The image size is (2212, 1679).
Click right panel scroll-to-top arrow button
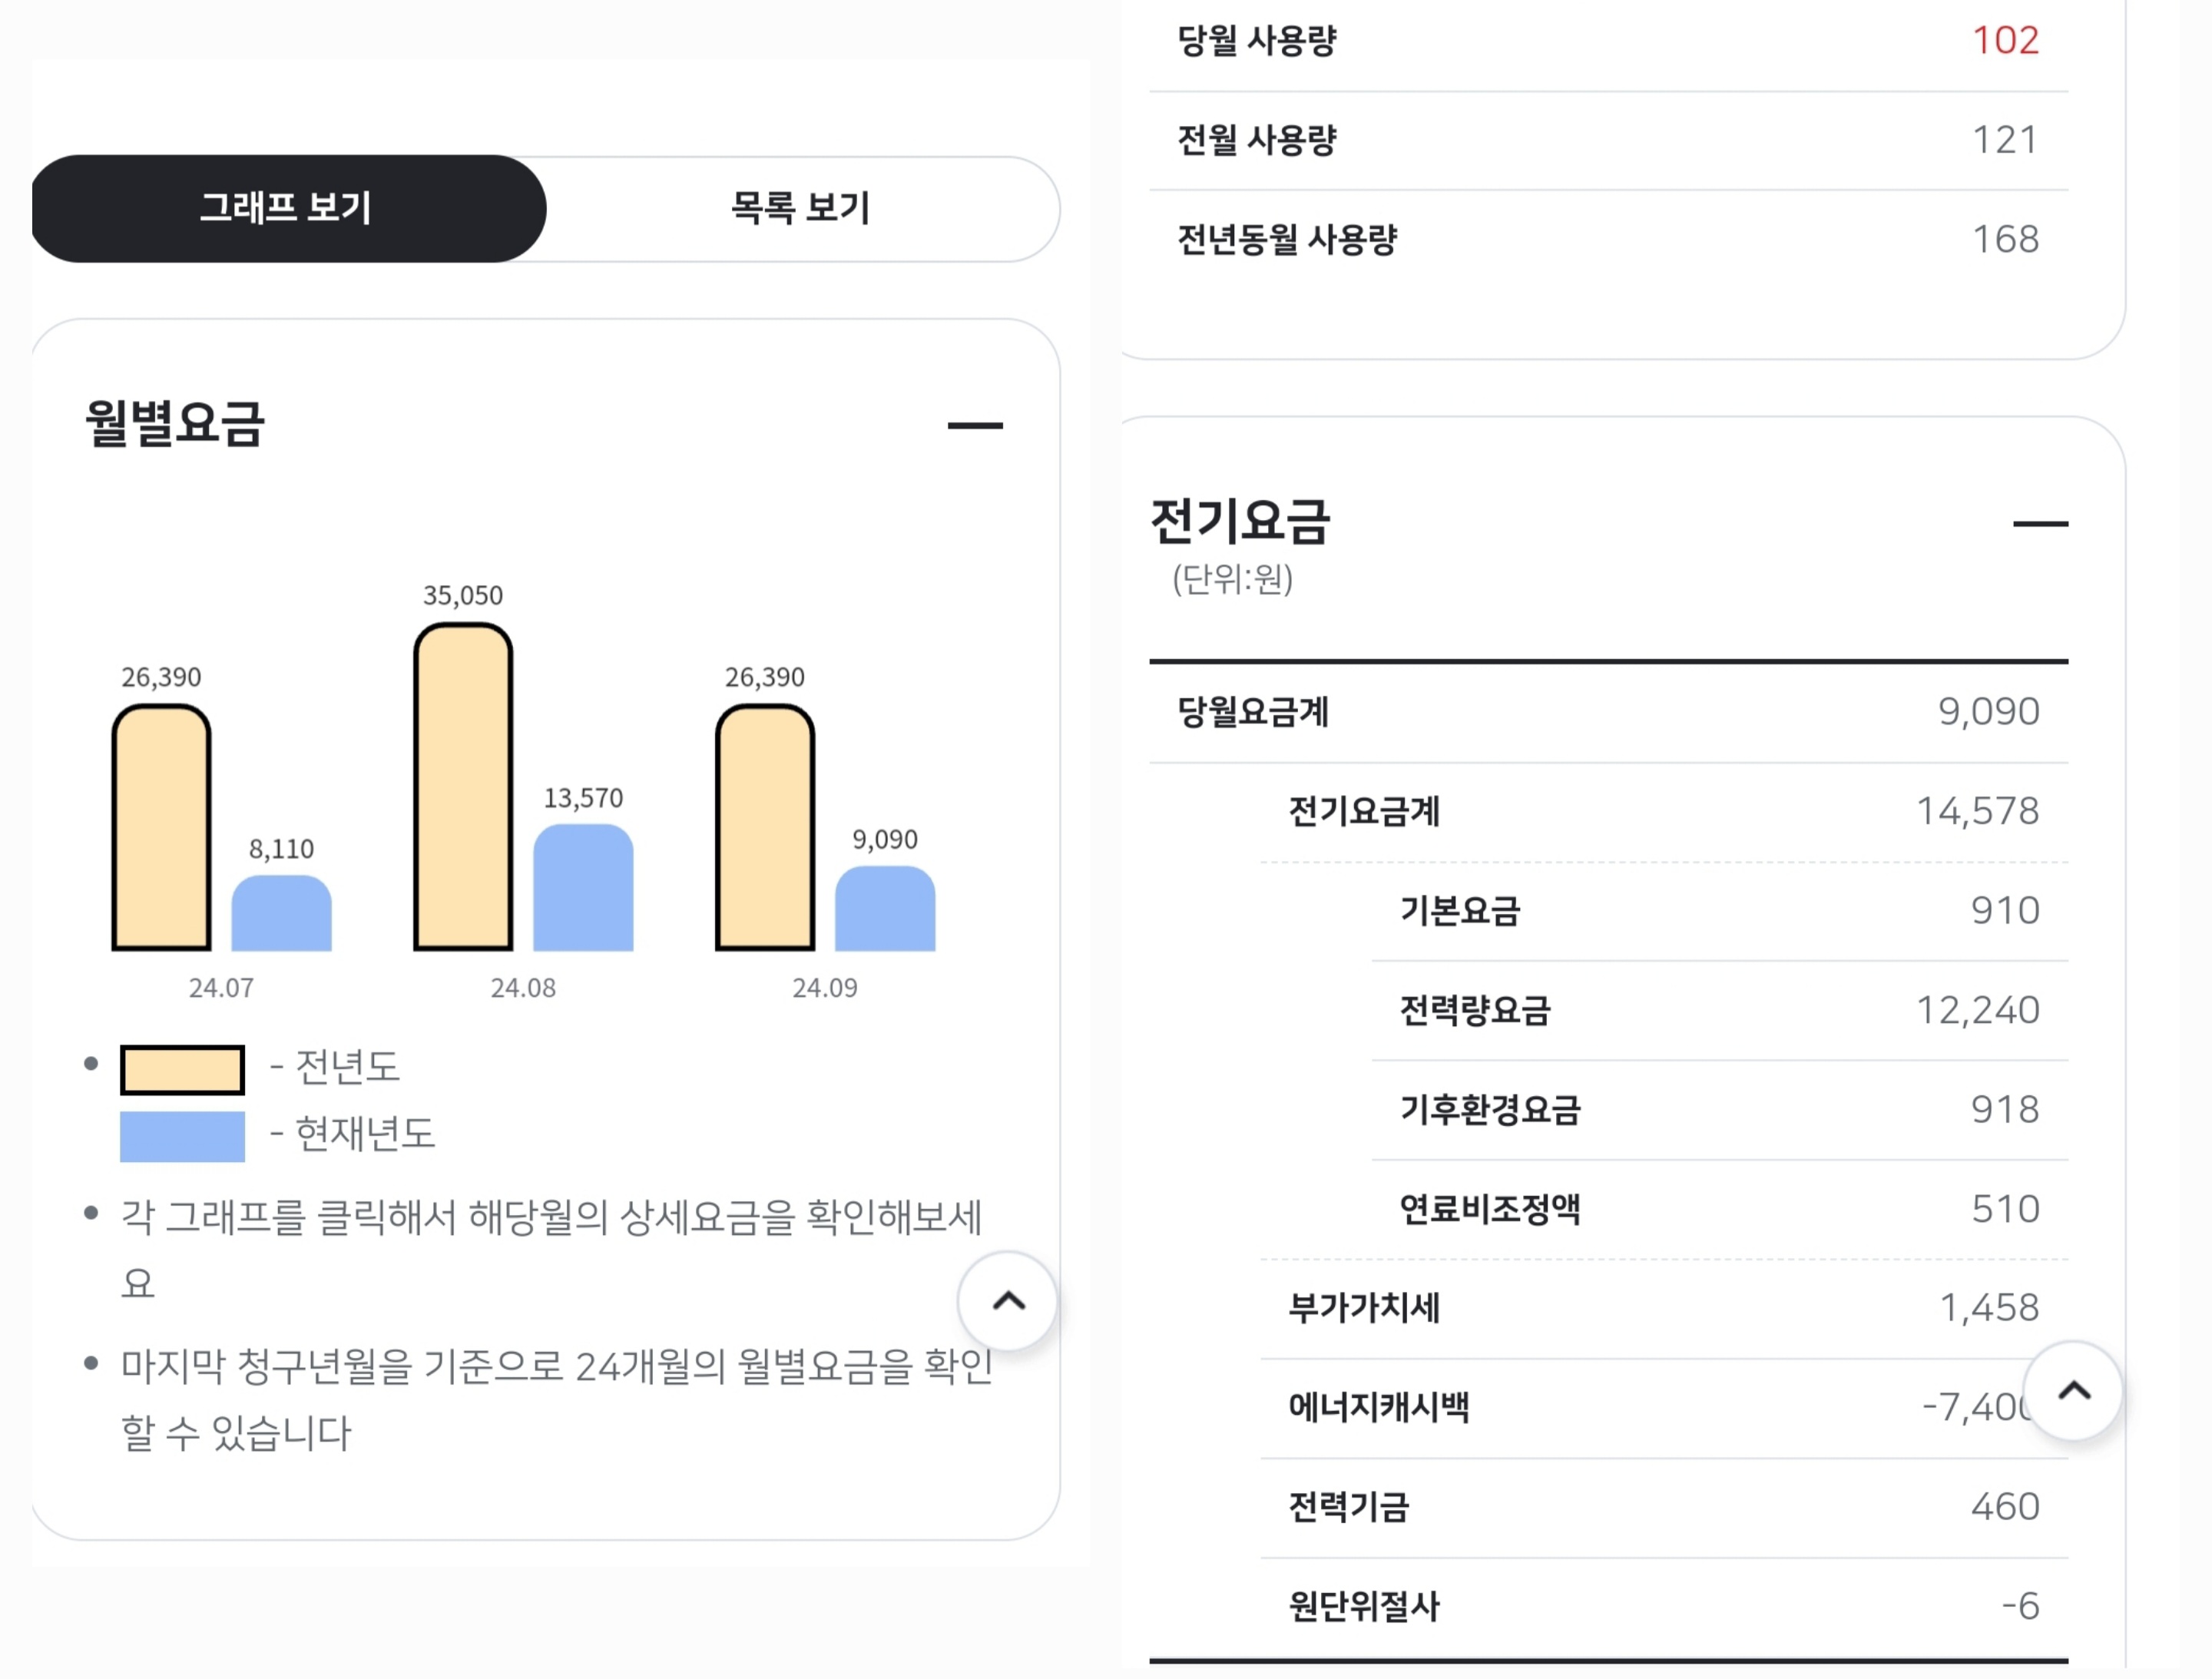2073,1391
